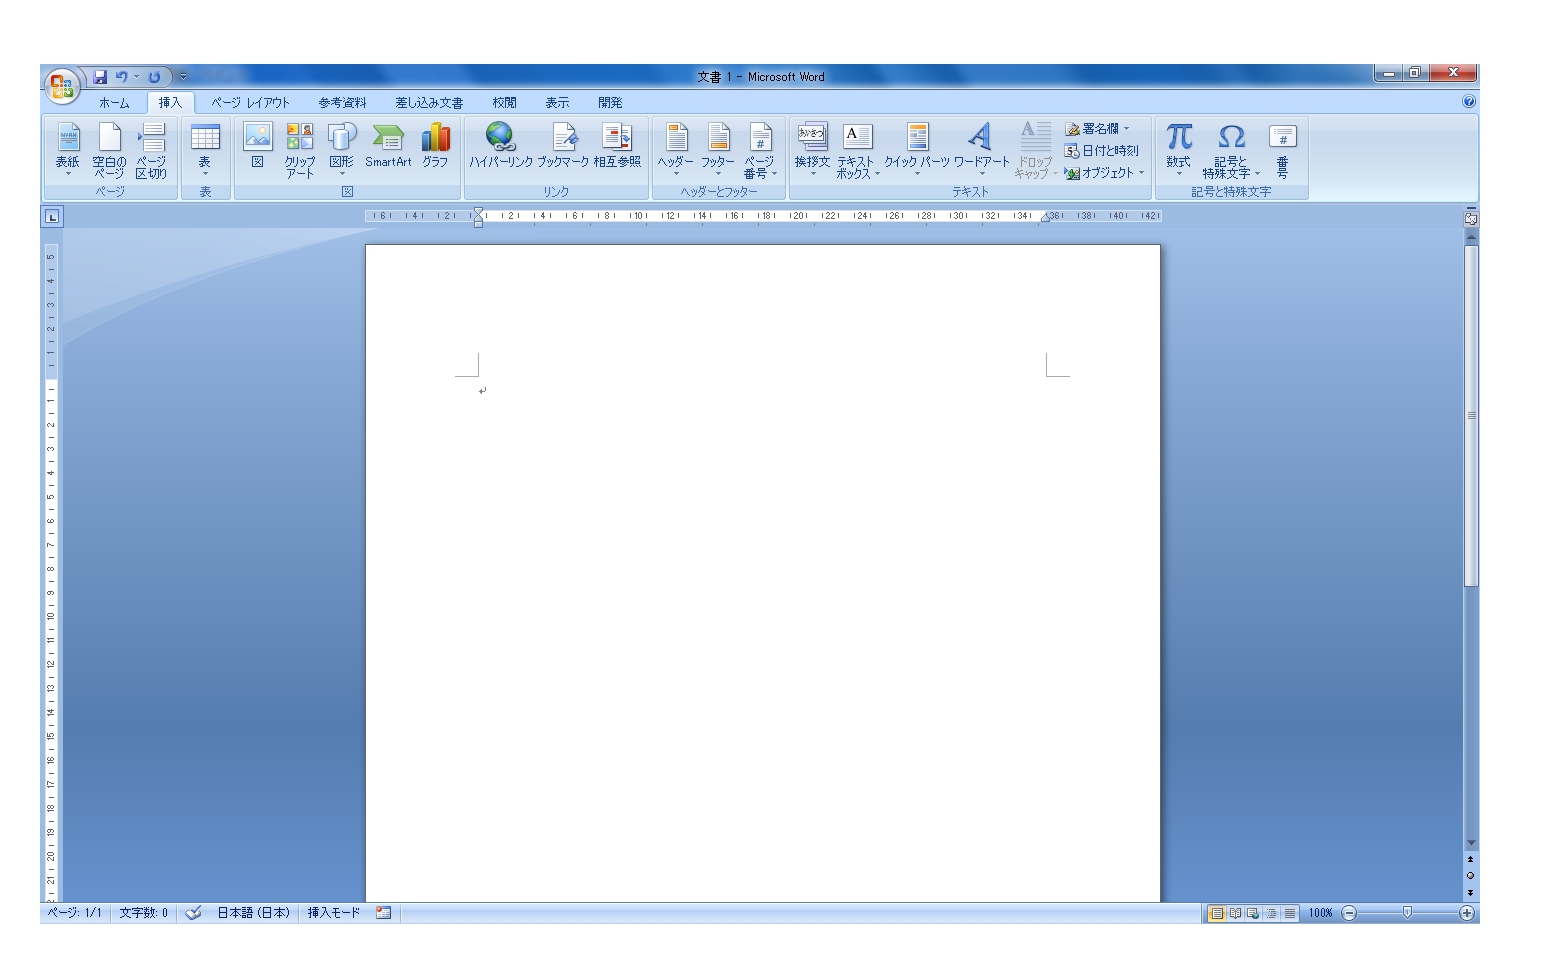
Task: Open the Page Layout (ページレイアウト) tab
Action: [250, 102]
